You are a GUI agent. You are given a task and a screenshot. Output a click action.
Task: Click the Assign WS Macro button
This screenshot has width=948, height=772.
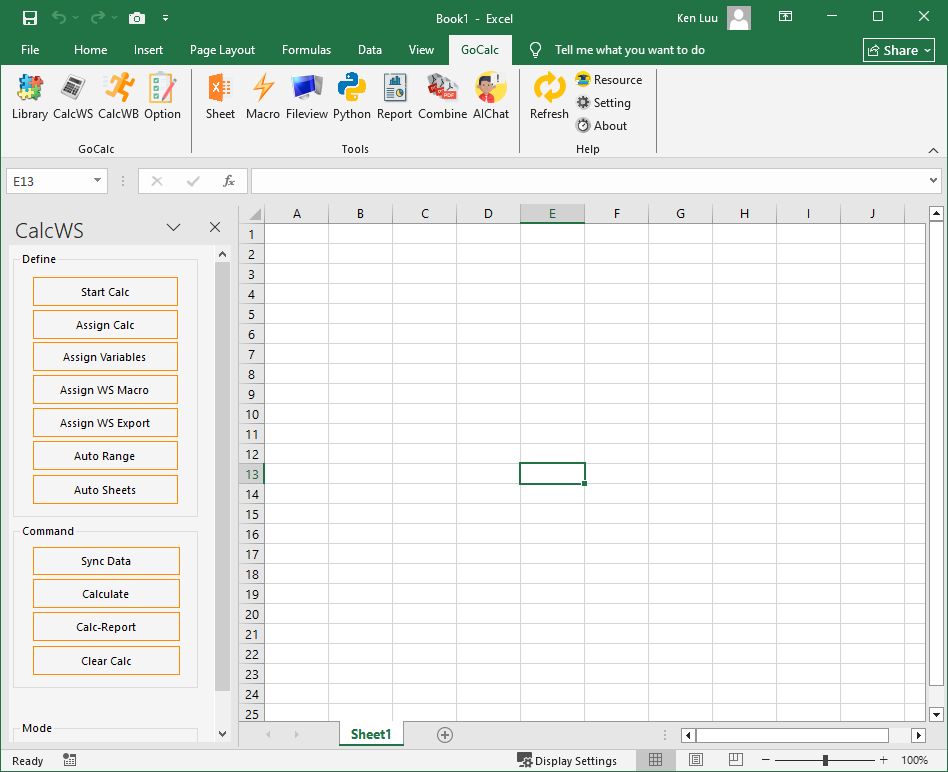click(x=105, y=390)
